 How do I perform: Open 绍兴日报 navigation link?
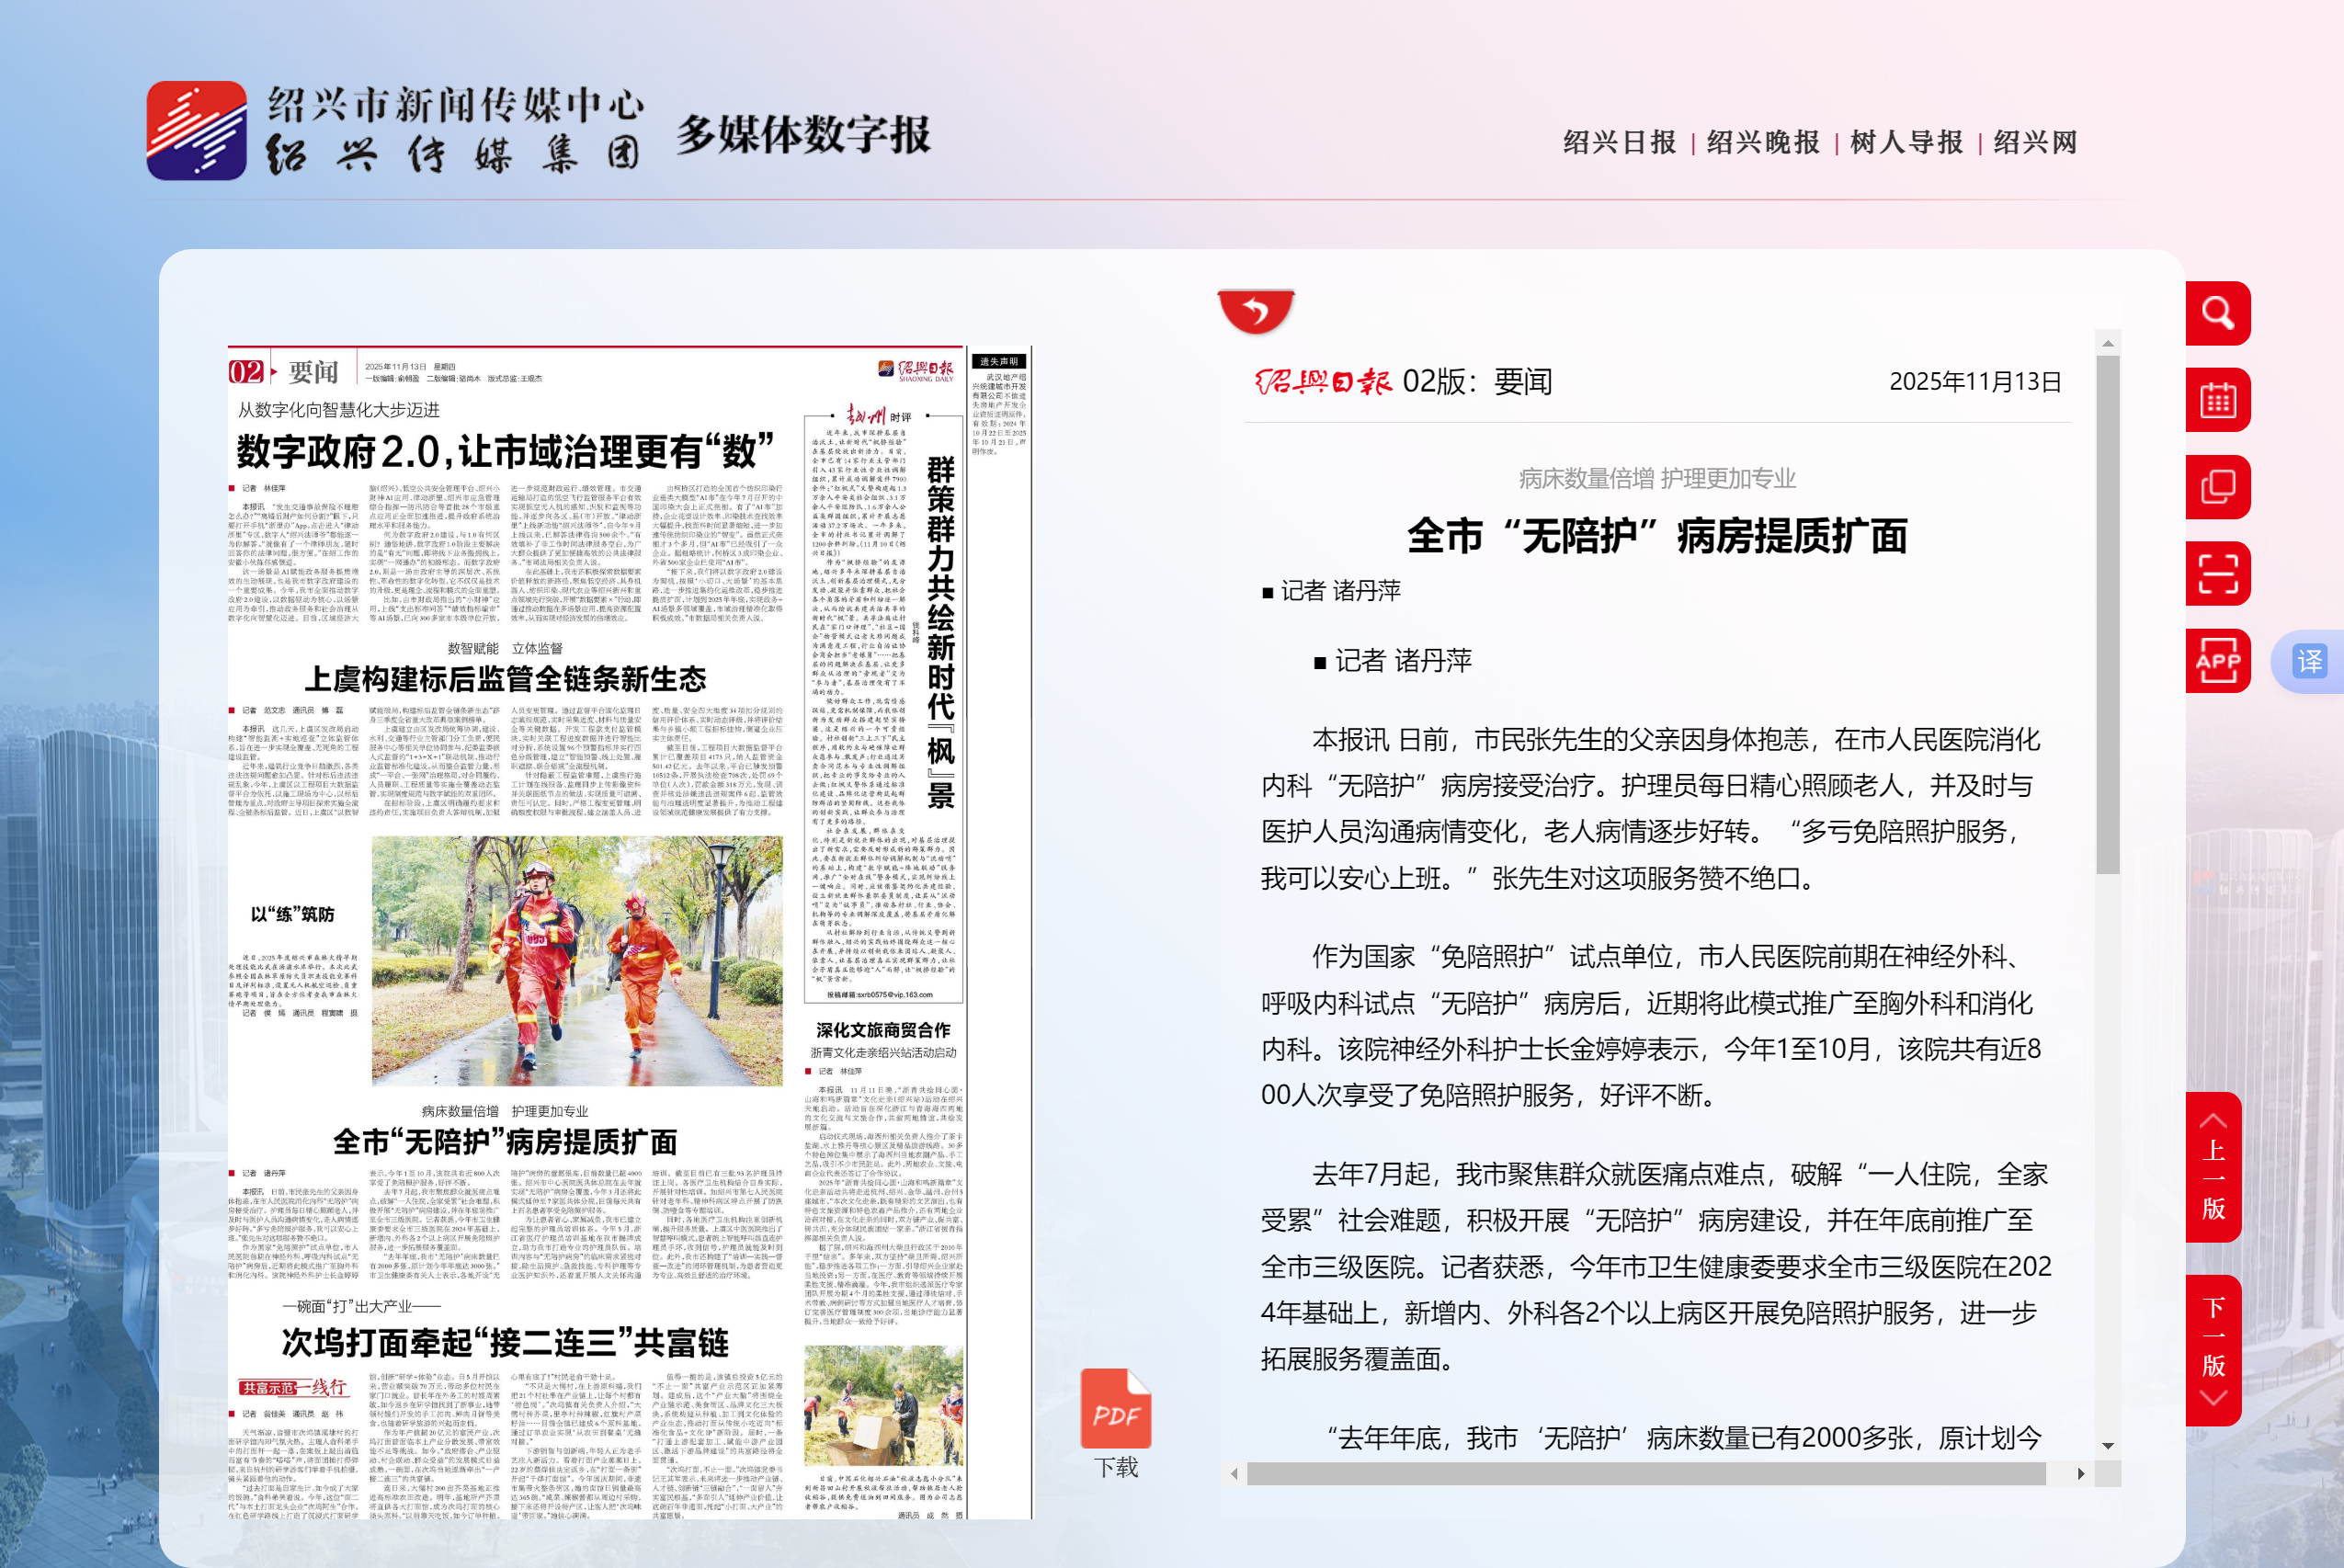coord(1619,142)
